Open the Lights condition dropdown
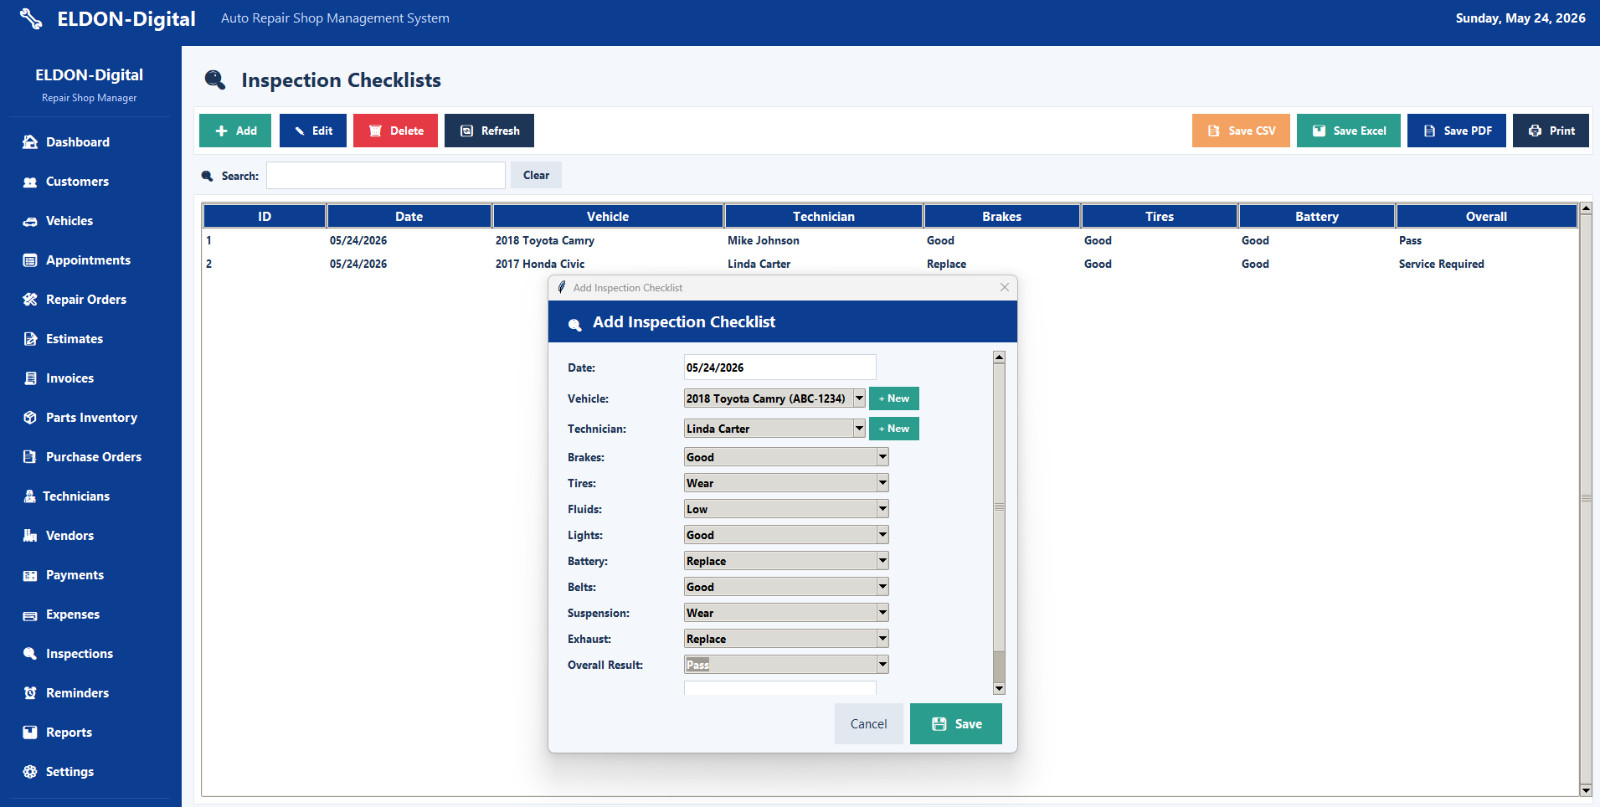This screenshot has width=1600, height=807. tap(786, 535)
